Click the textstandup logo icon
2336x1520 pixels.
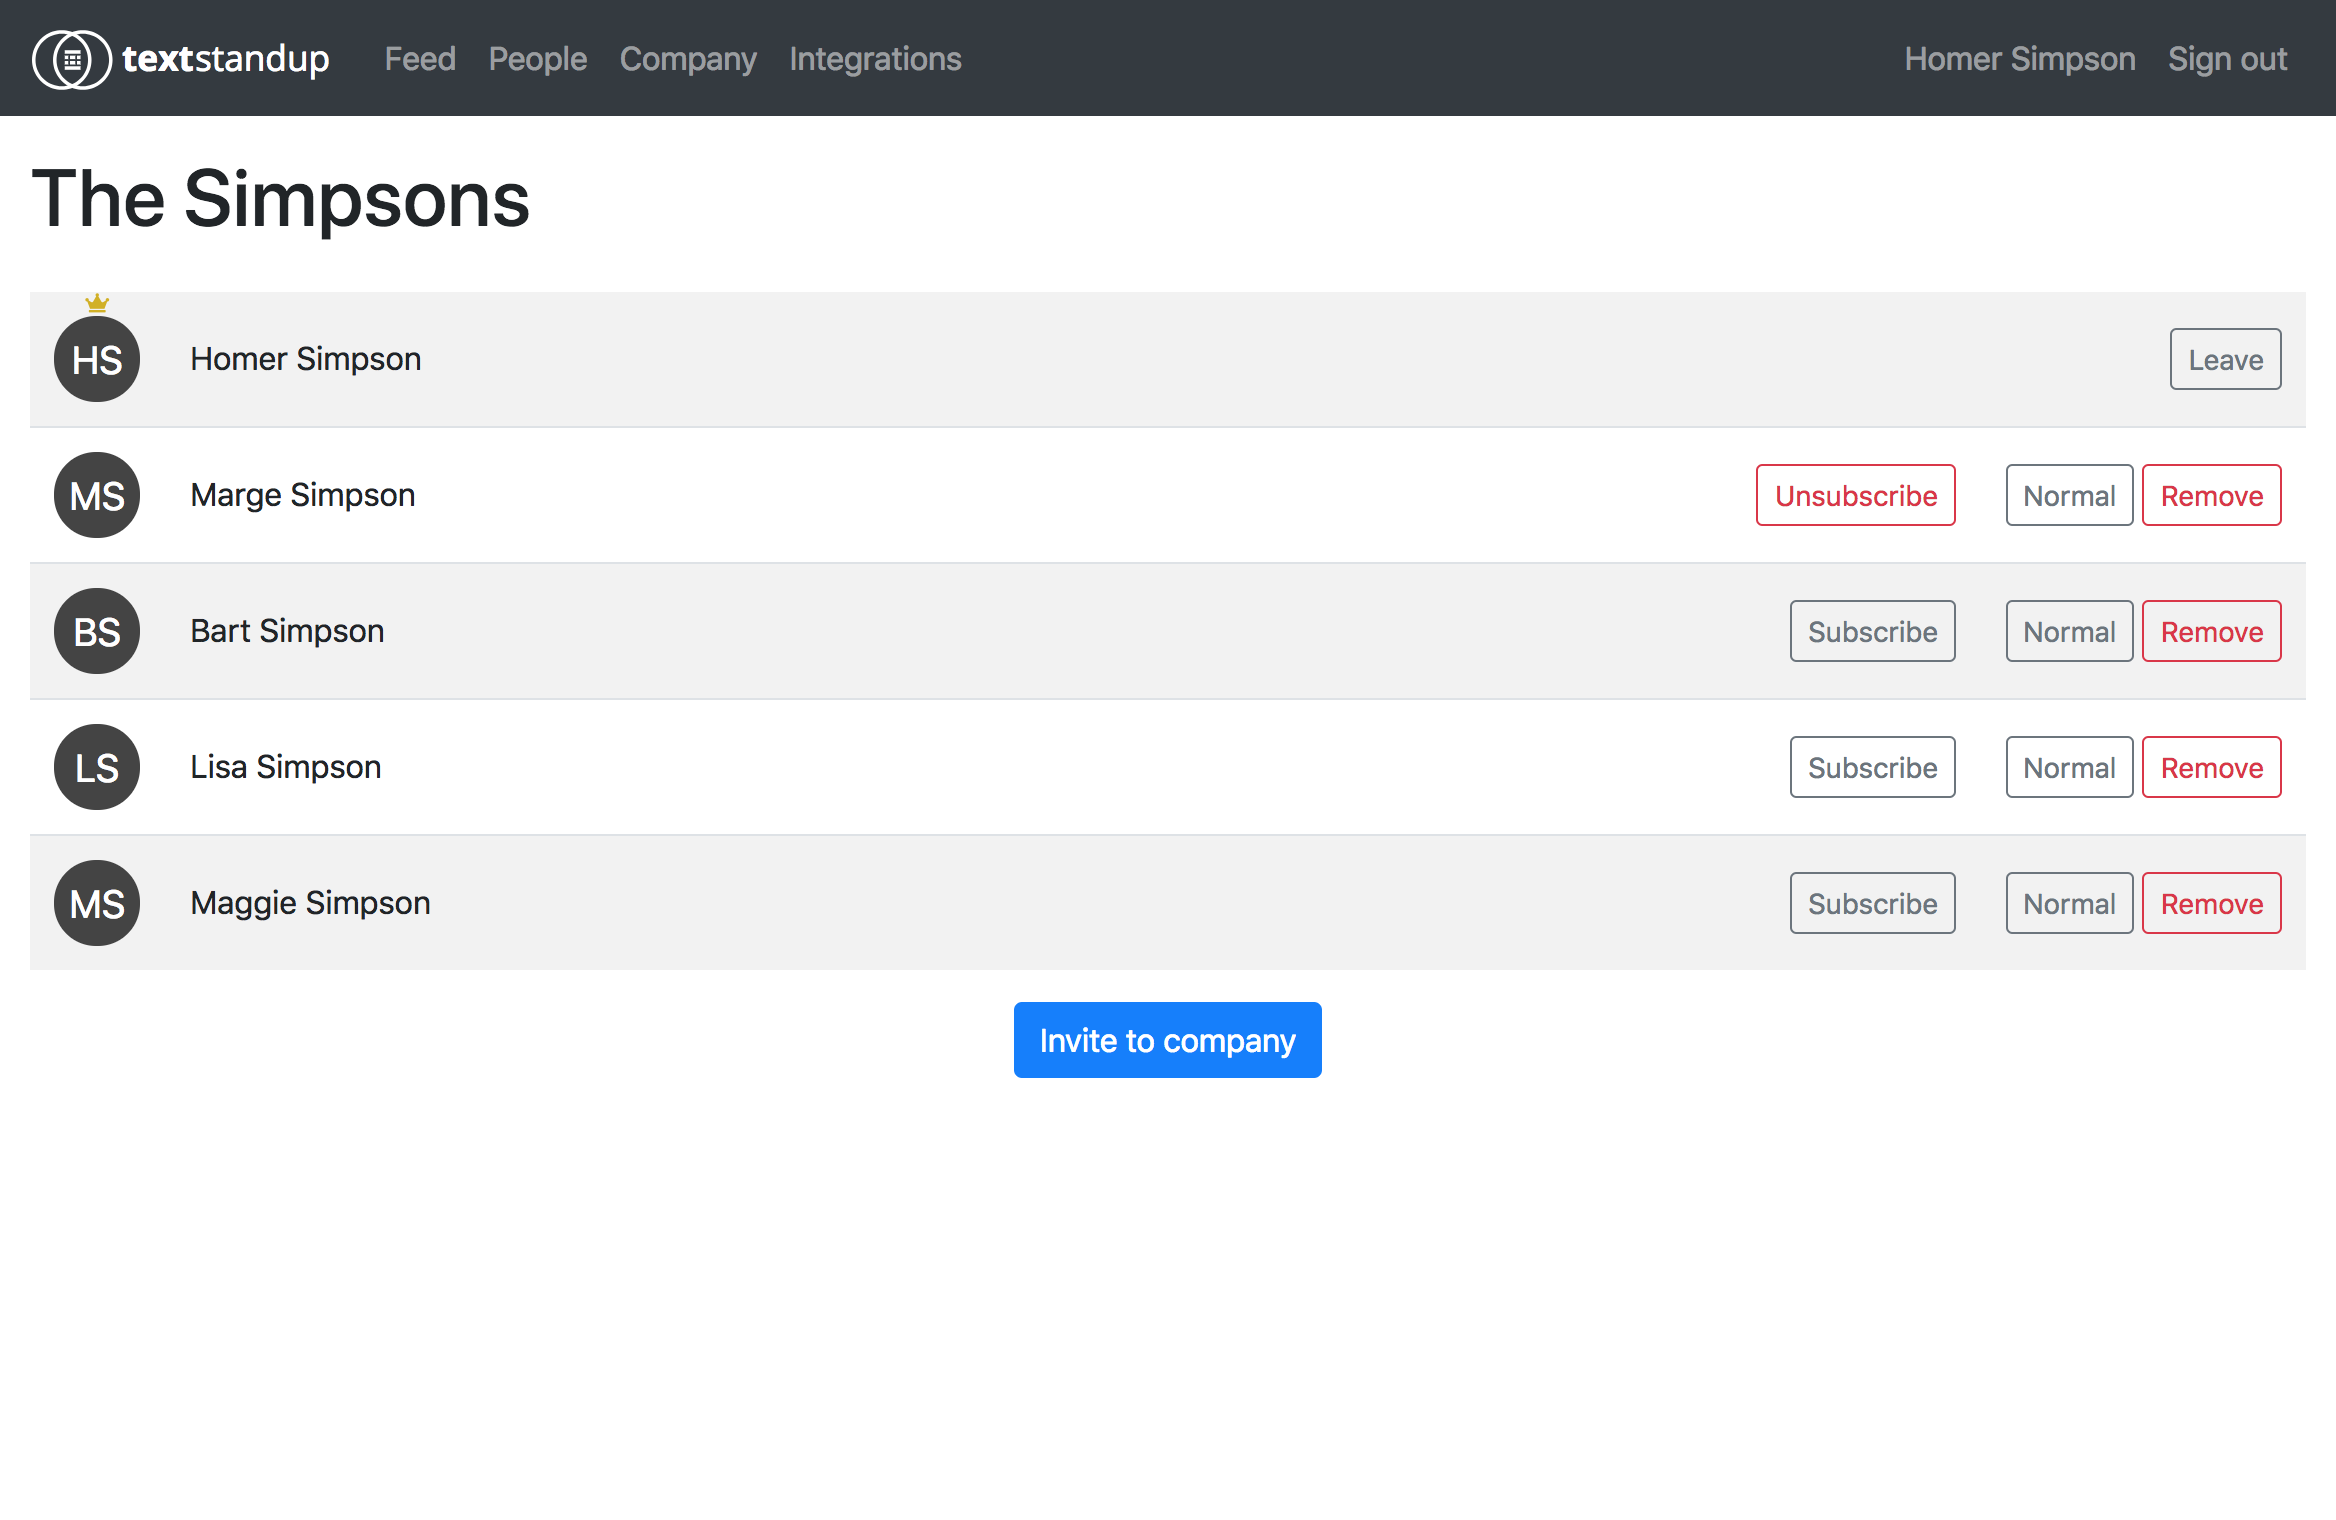pyautogui.click(x=71, y=59)
